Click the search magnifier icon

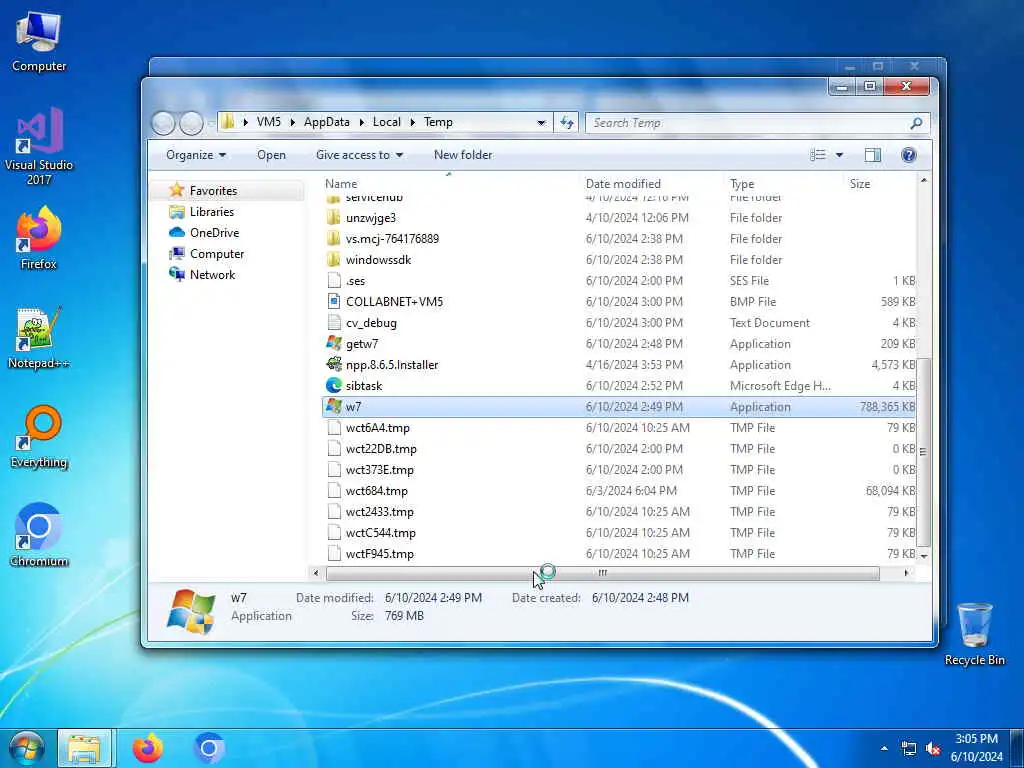pos(916,122)
